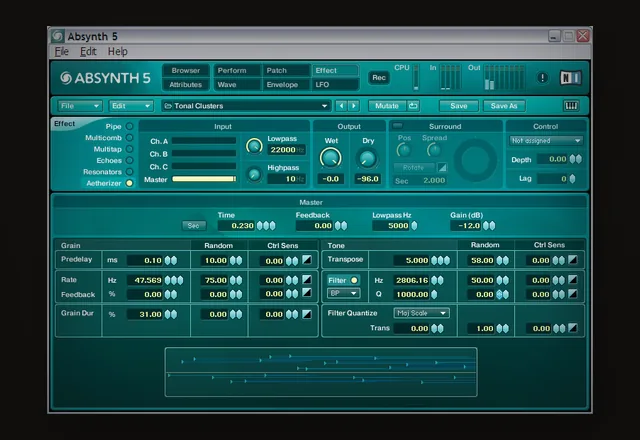Viewport: 640px width, 440px height.
Task: Click Trans Ctrl Sens invert icon
Action: pos(573,328)
